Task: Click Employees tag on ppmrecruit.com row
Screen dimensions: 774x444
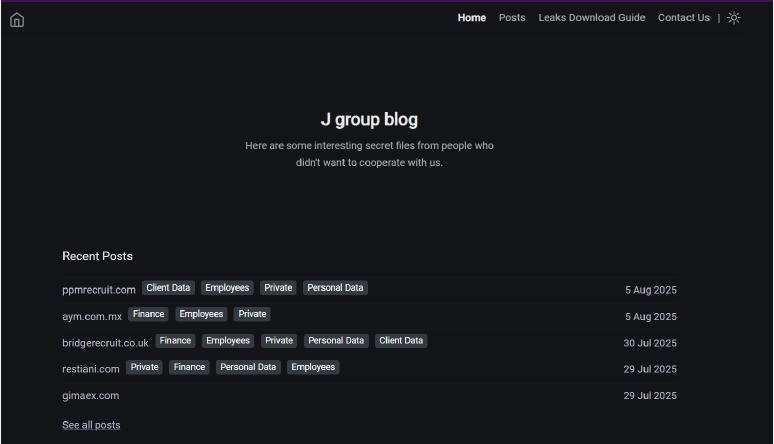Action: [227, 288]
